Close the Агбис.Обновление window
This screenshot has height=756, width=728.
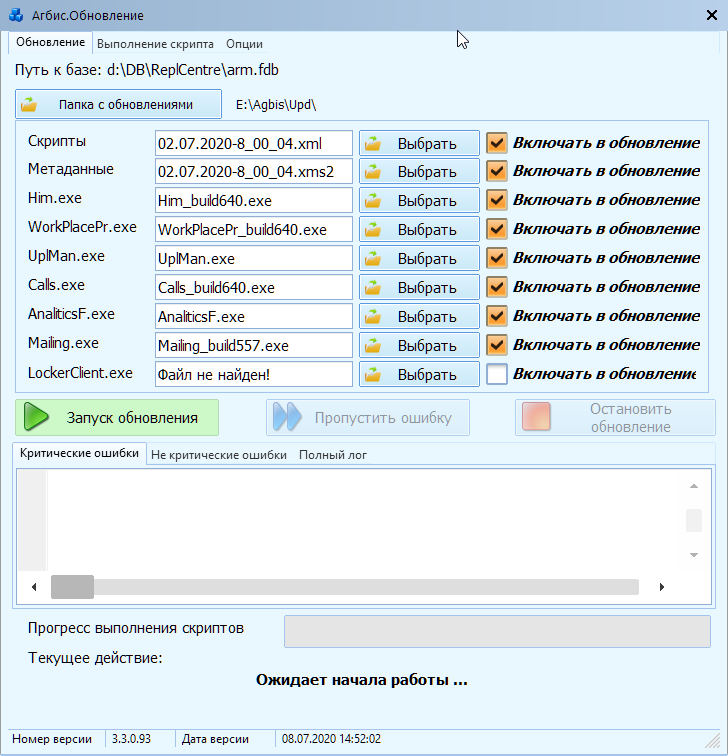pos(712,15)
